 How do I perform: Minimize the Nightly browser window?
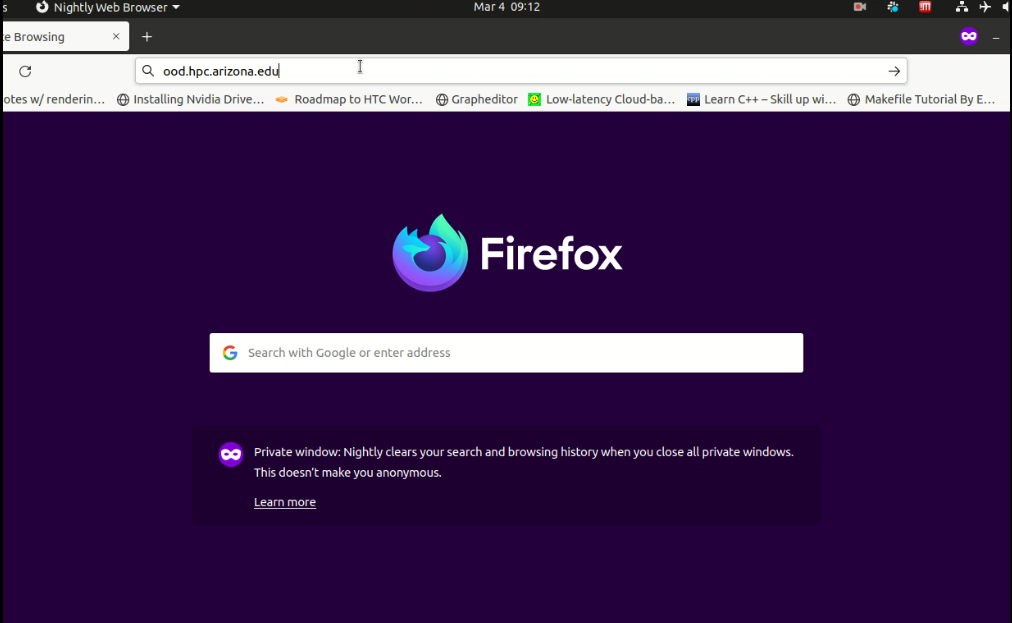[x=996, y=37]
